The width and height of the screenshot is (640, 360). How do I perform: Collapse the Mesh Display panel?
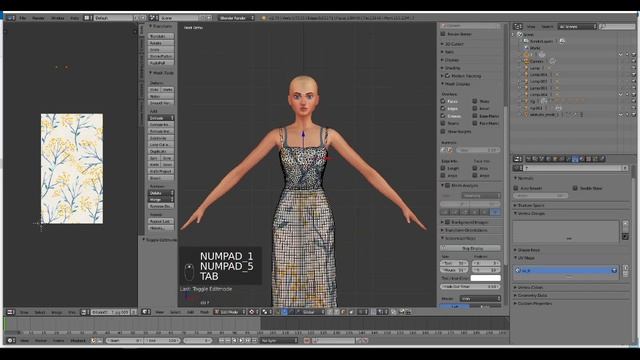(x=455, y=84)
